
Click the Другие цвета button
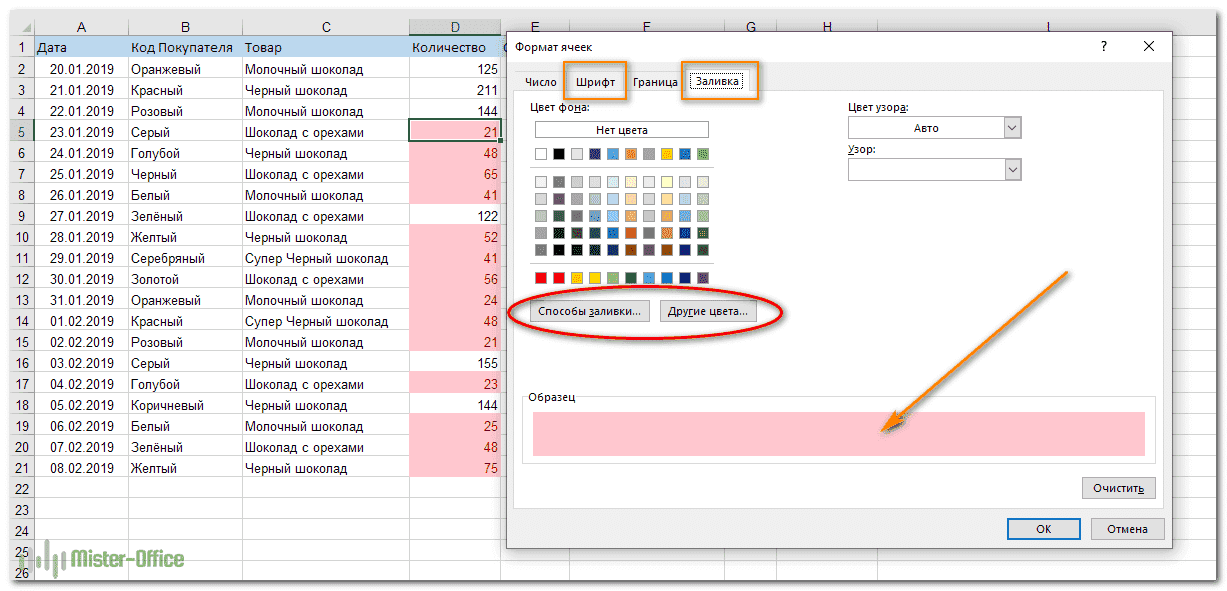707,312
